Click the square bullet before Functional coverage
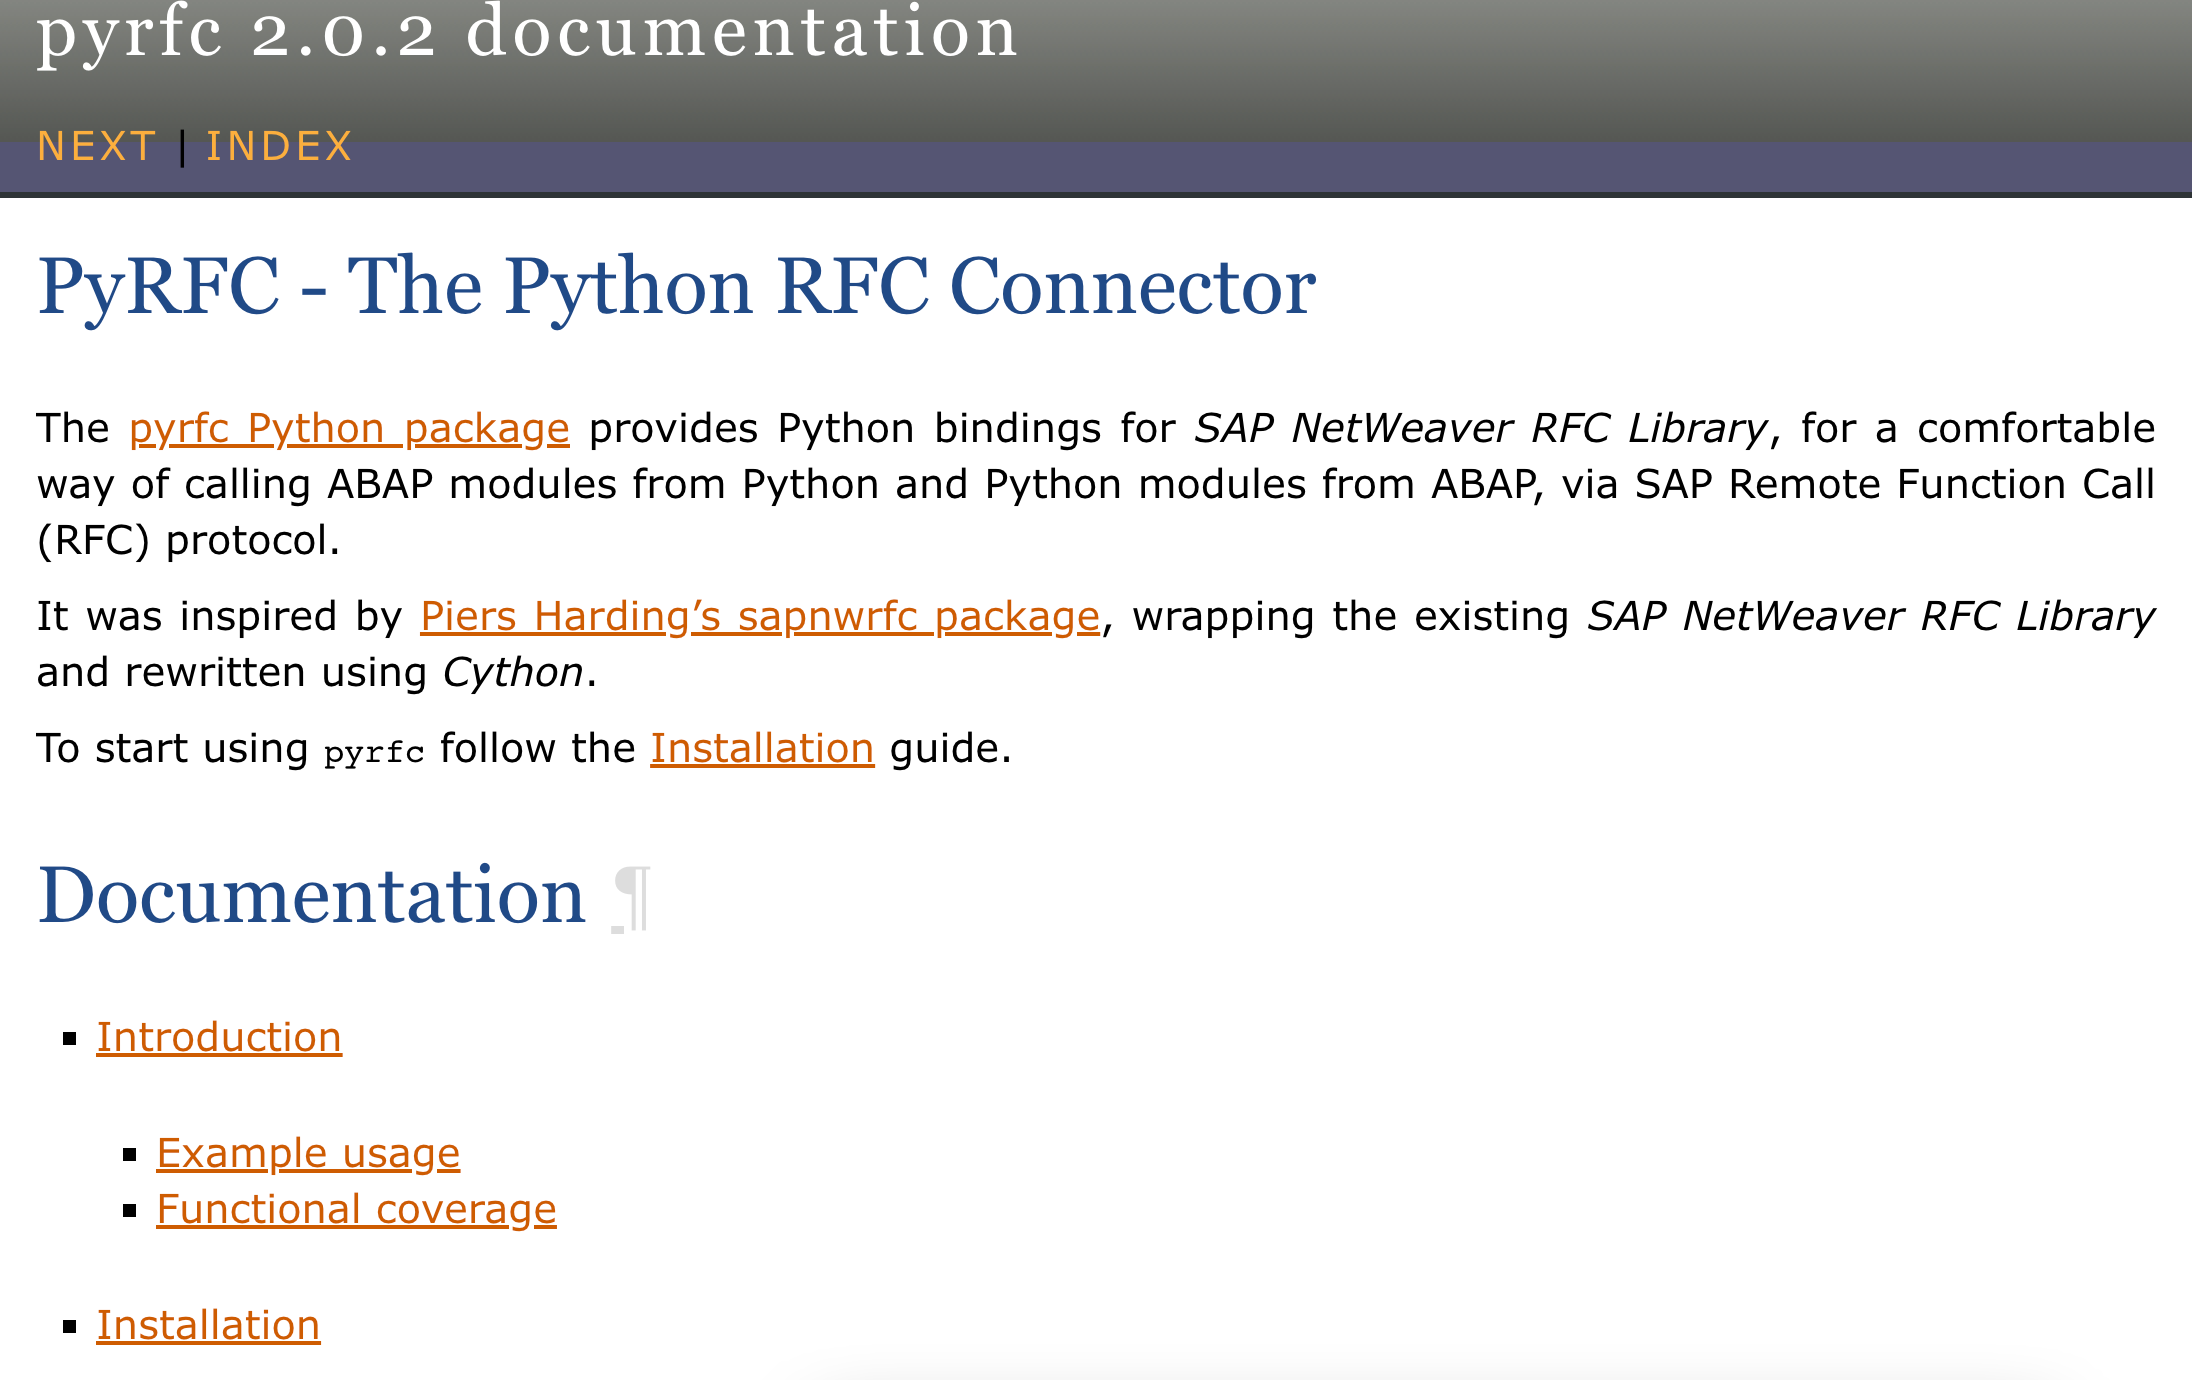 tap(130, 1211)
